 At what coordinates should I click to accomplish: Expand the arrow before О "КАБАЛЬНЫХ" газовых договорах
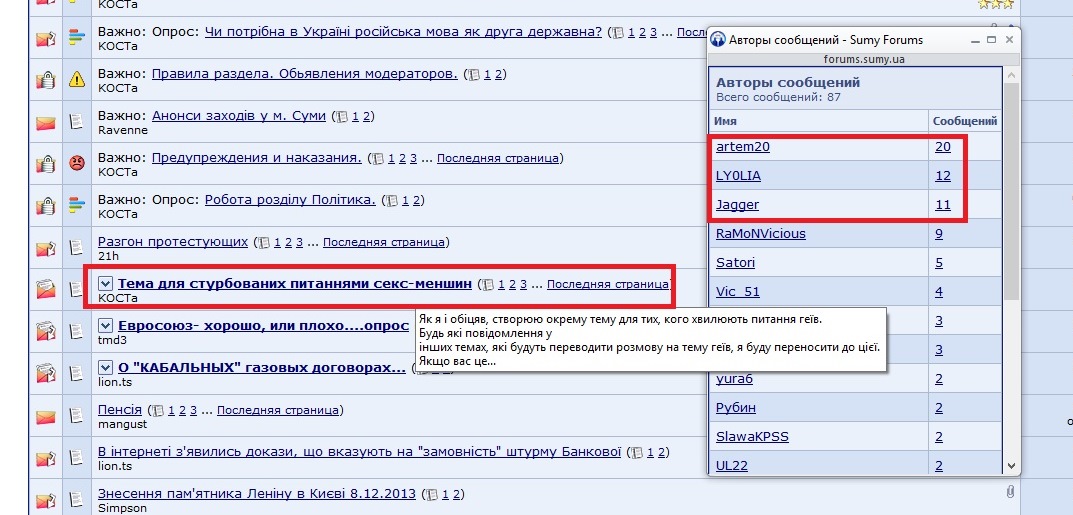point(106,368)
